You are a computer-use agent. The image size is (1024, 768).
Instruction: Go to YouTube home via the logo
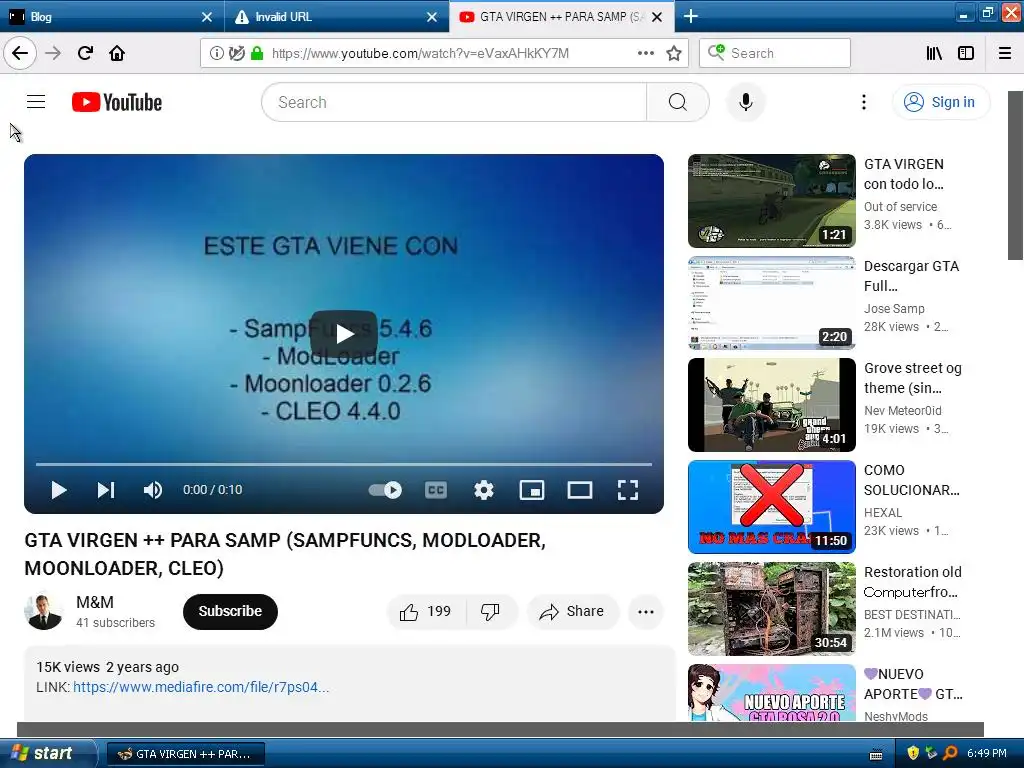pyautogui.click(x=117, y=102)
